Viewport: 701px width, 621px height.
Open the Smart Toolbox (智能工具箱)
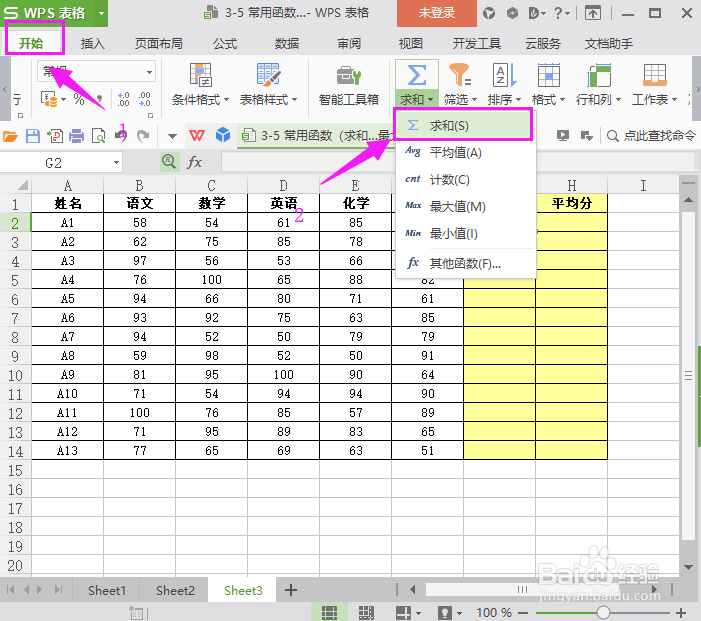[348, 85]
